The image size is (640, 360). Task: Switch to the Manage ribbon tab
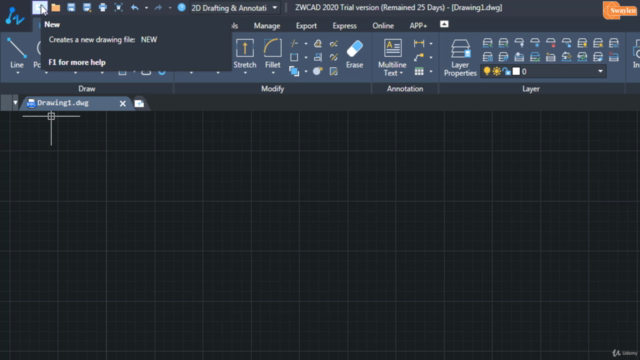[x=267, y=26]
